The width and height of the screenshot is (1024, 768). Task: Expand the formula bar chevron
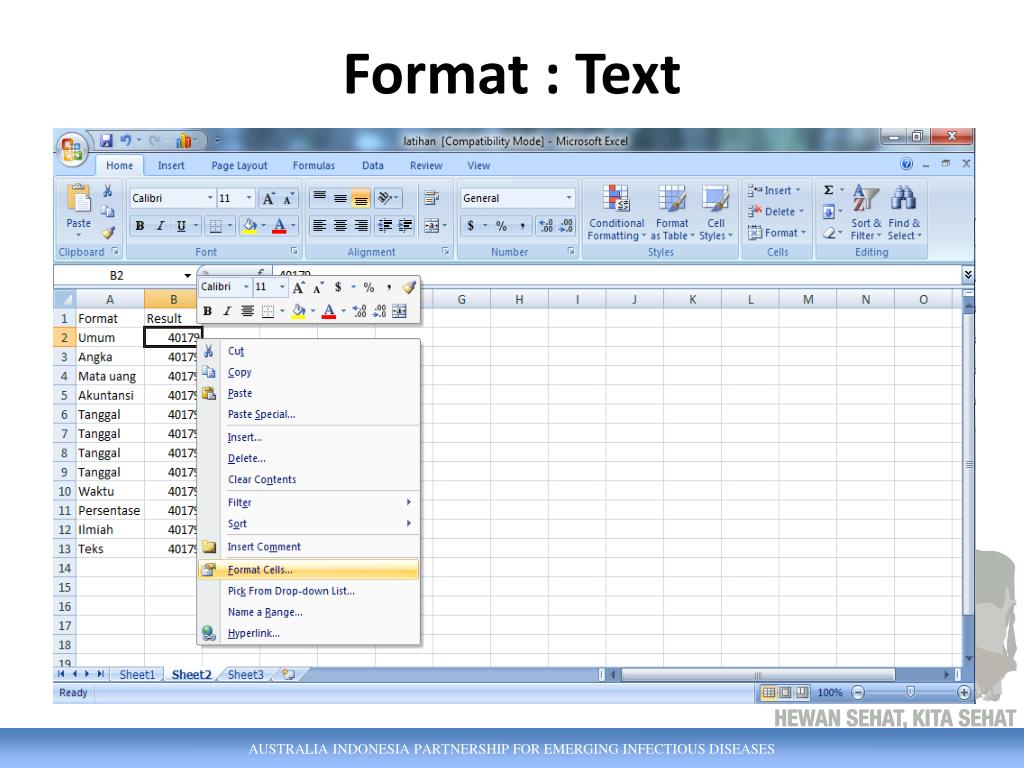pyautogui.click(x=968, y=275)
